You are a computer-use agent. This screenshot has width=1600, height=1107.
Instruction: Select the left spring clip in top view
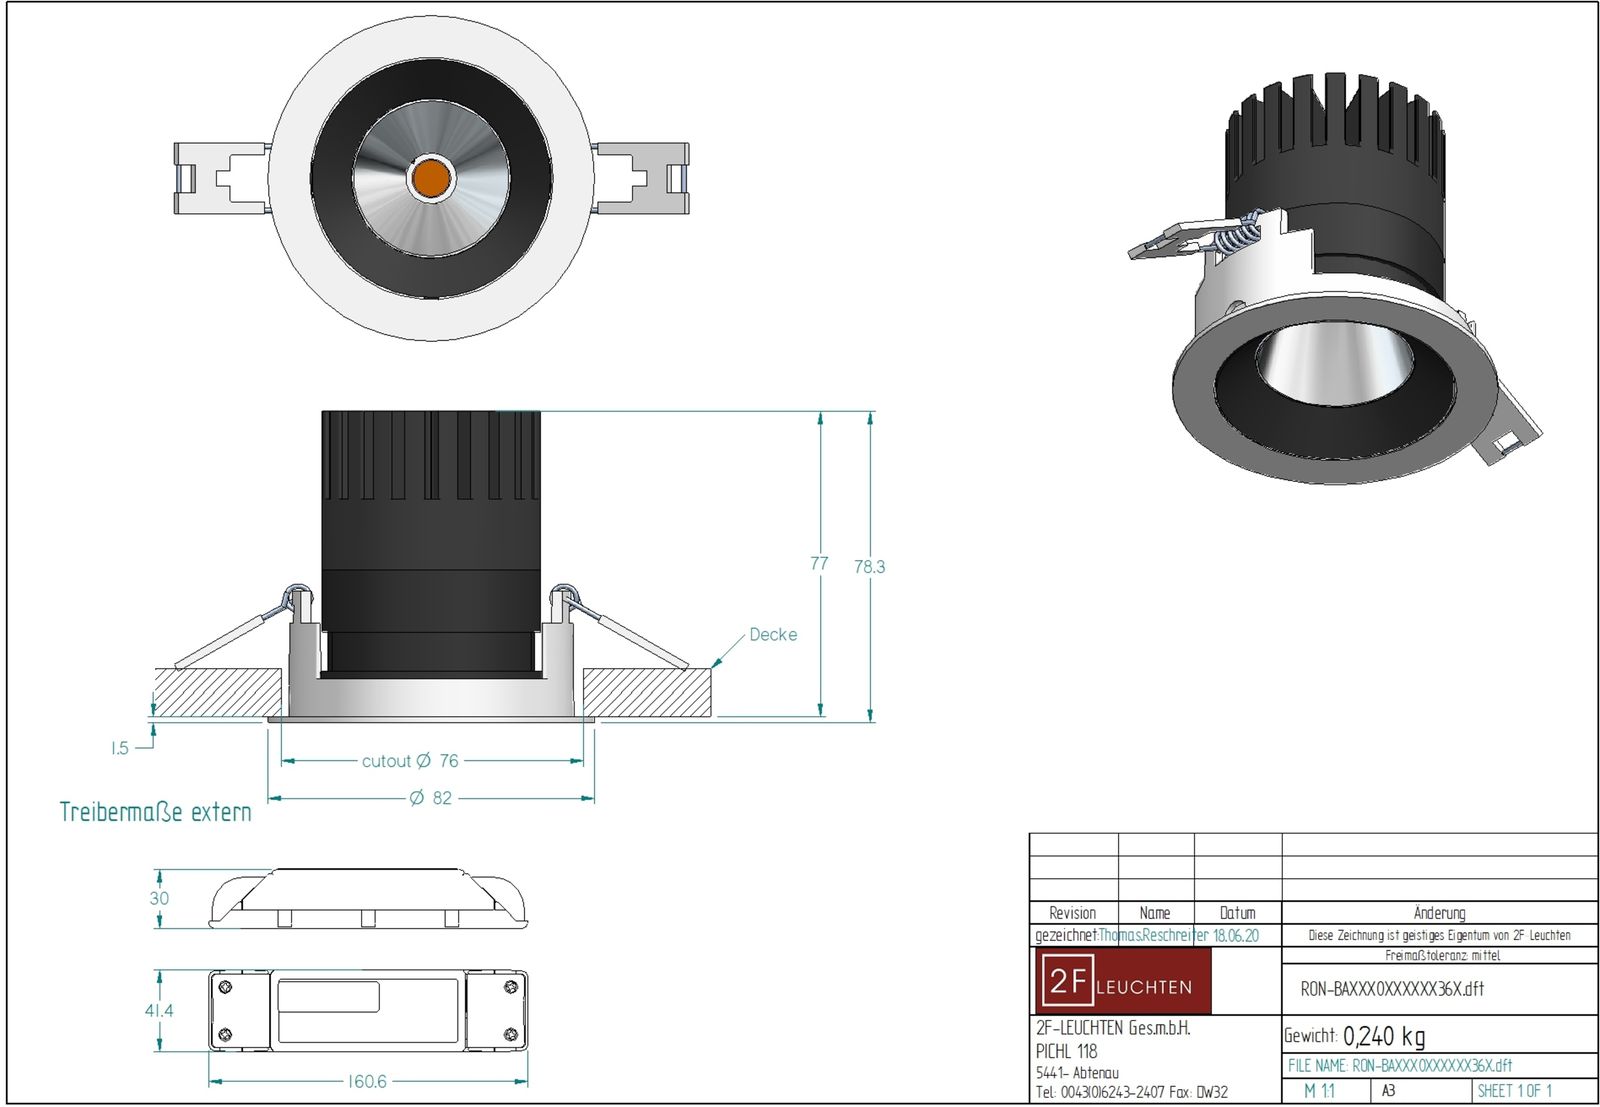(x=221, y=178)
